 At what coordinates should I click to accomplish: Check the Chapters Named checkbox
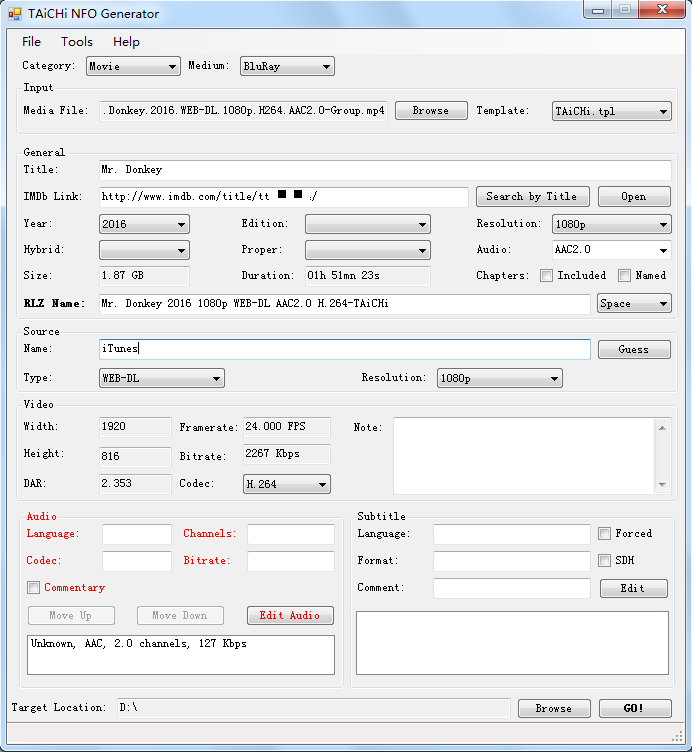(624, 275)
